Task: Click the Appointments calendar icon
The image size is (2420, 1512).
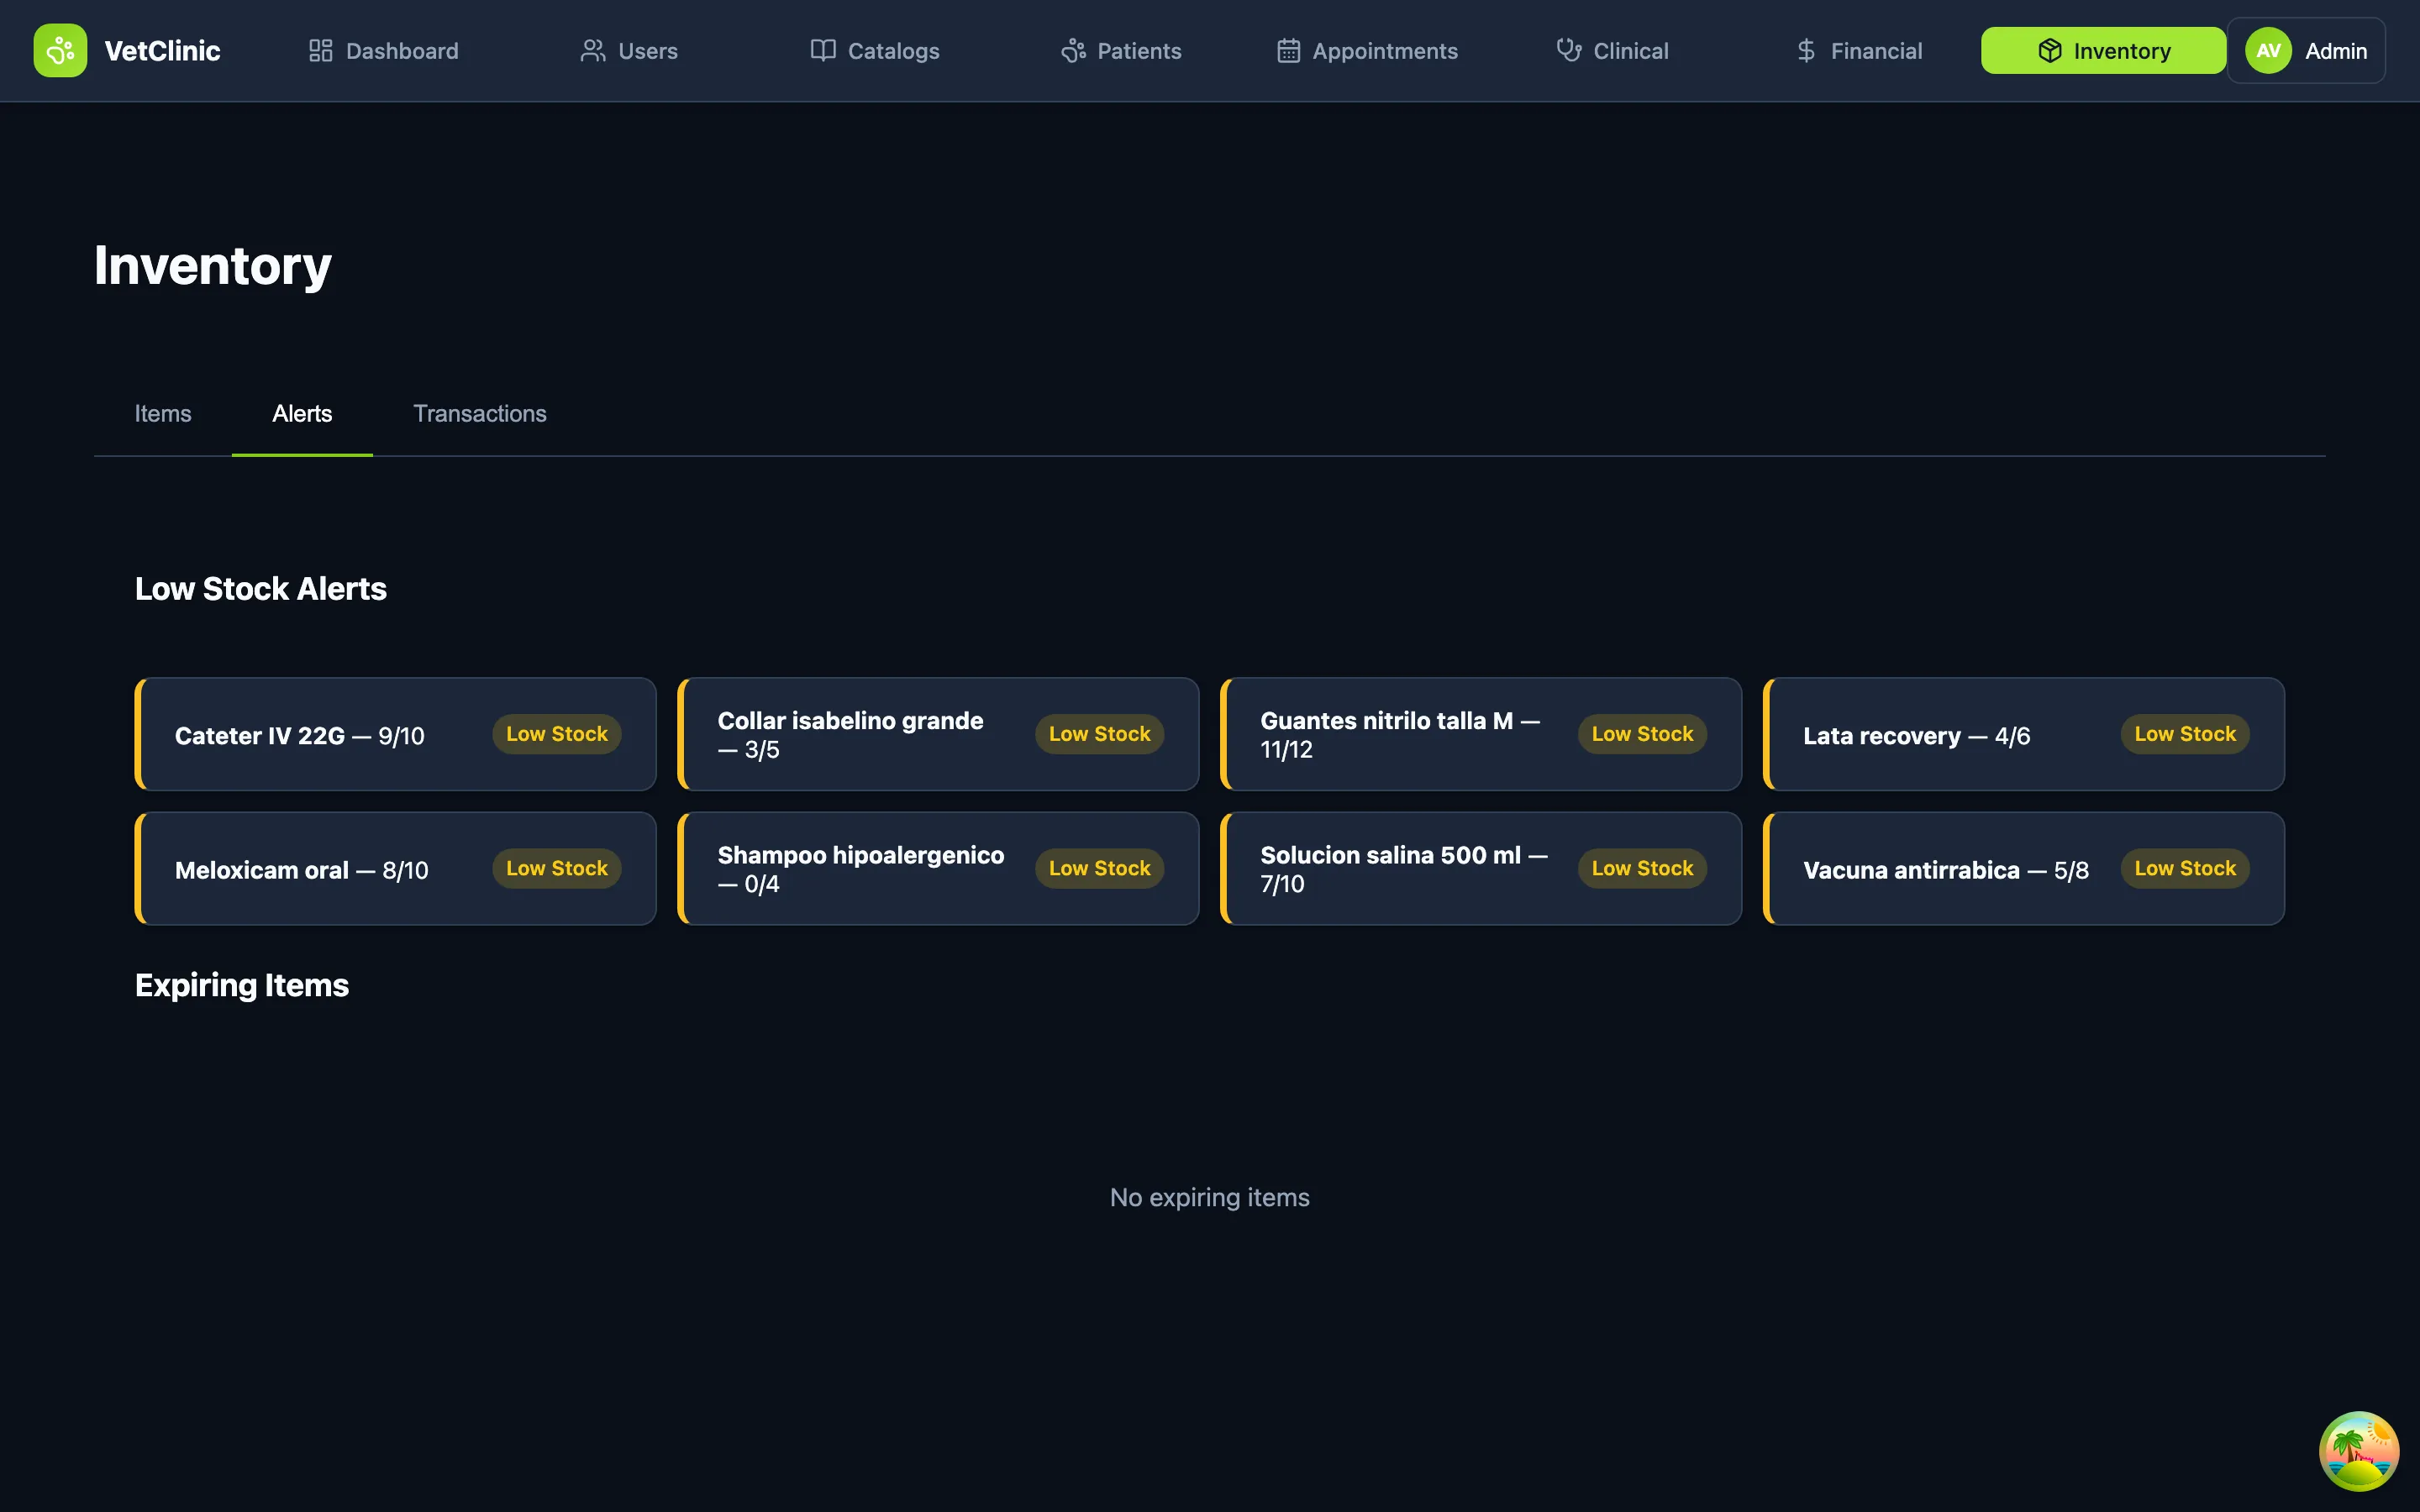Action: tap(1288, 51)
